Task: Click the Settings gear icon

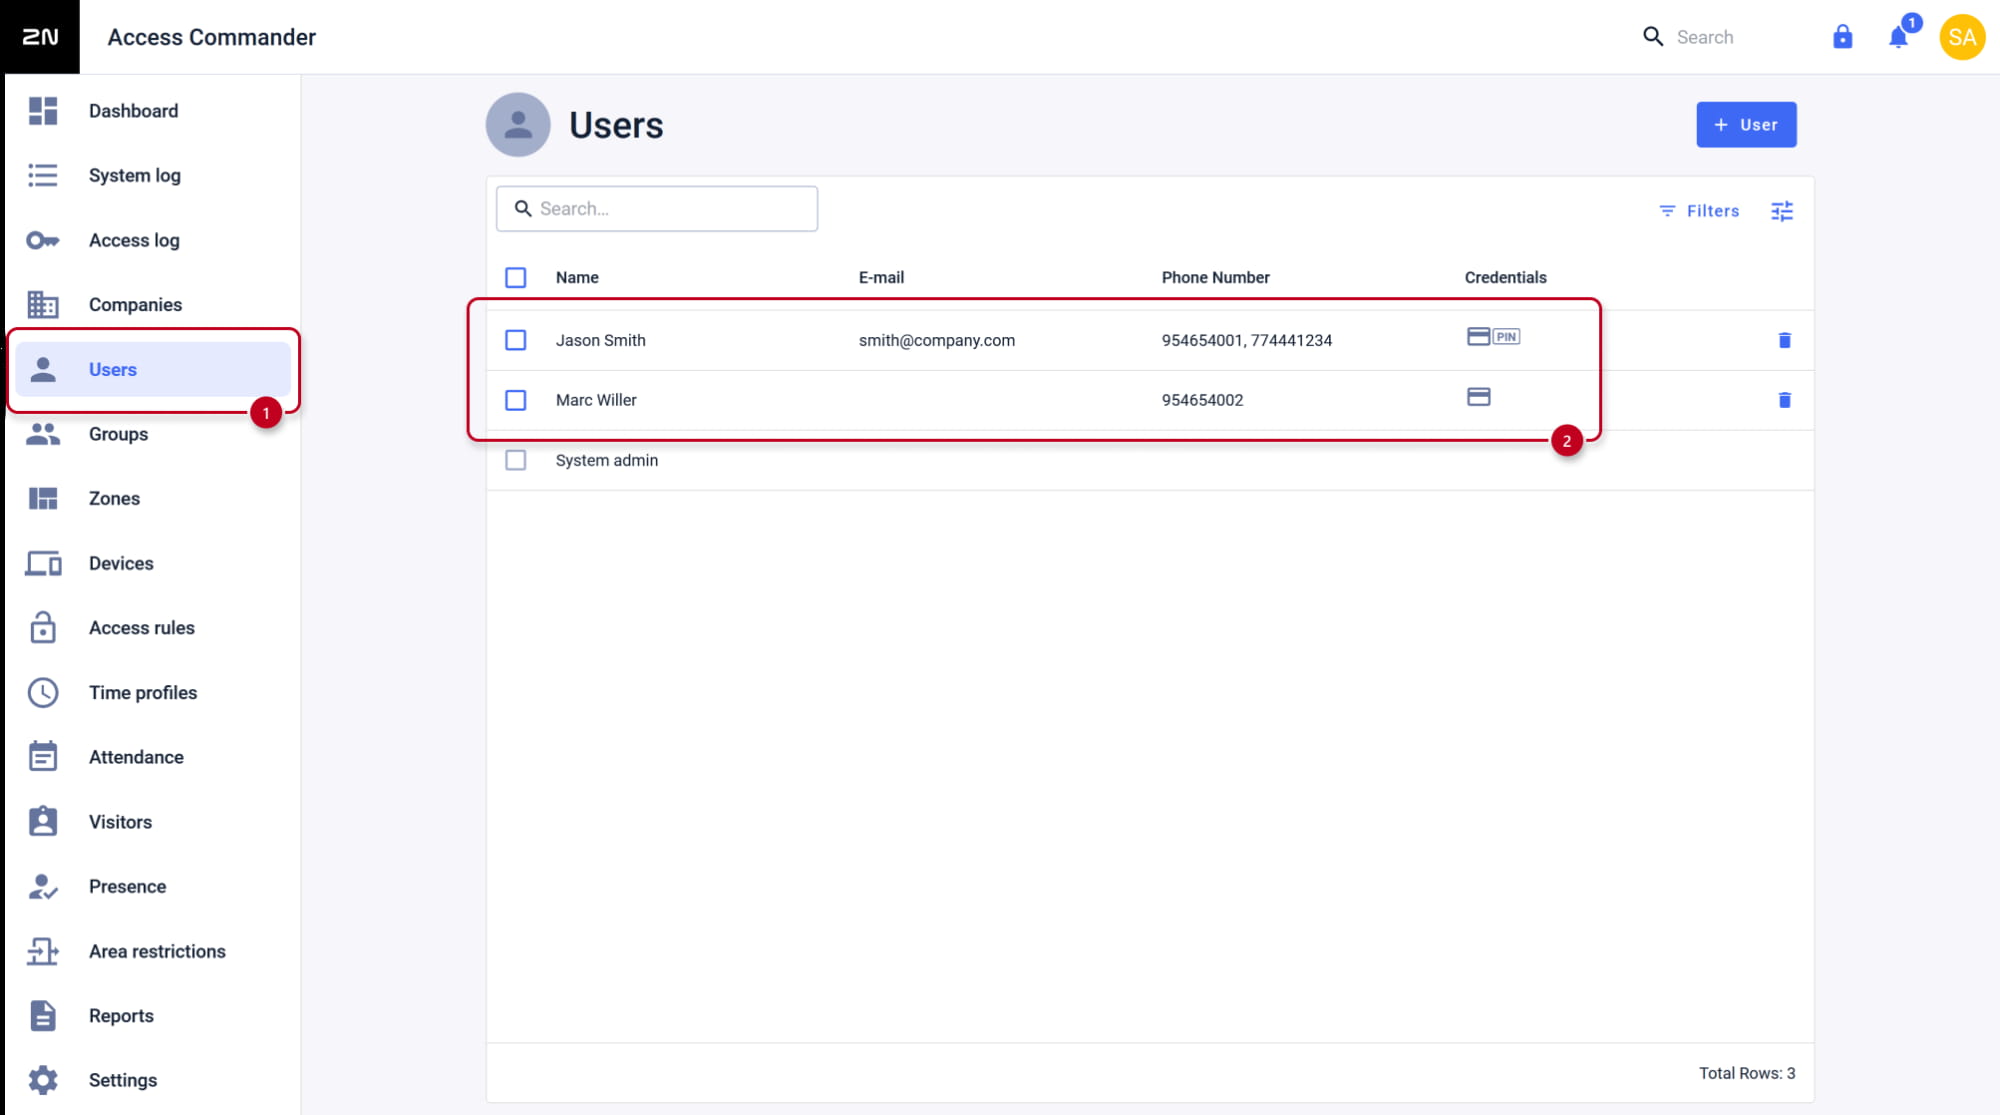Action: 43,1080
